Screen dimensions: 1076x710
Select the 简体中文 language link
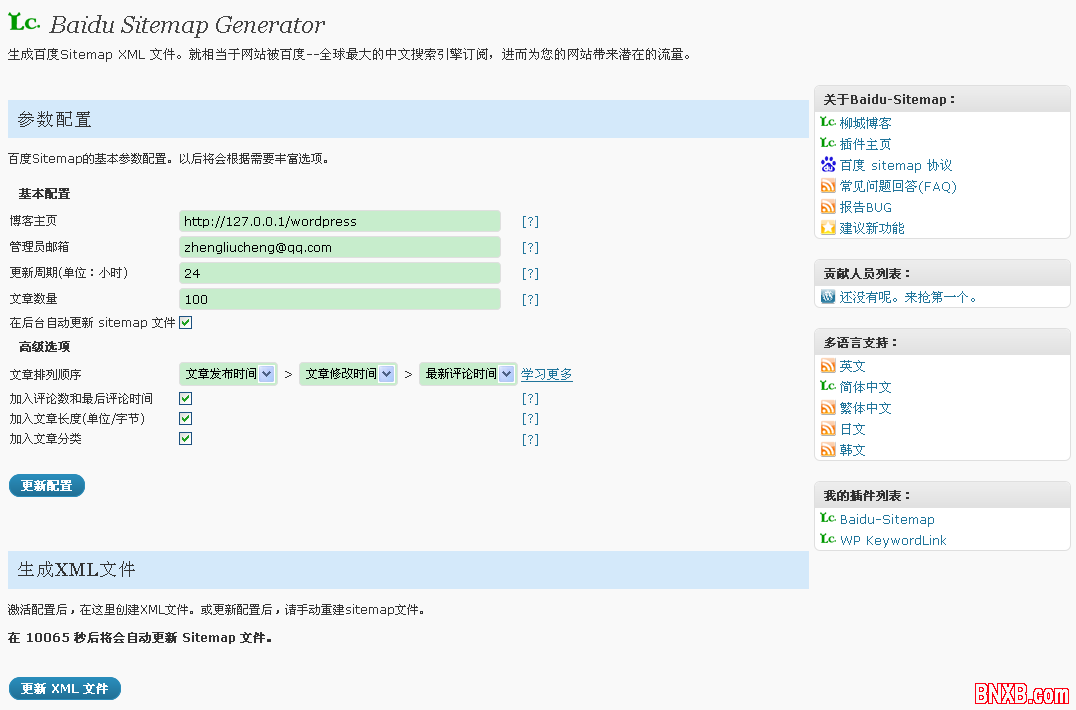pyautogui.click(x=865, y=387)
